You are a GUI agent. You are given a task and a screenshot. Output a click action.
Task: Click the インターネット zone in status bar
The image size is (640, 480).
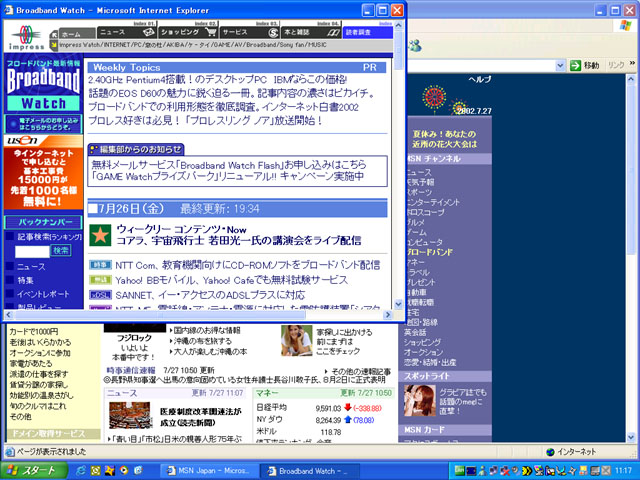click(572, 452)
